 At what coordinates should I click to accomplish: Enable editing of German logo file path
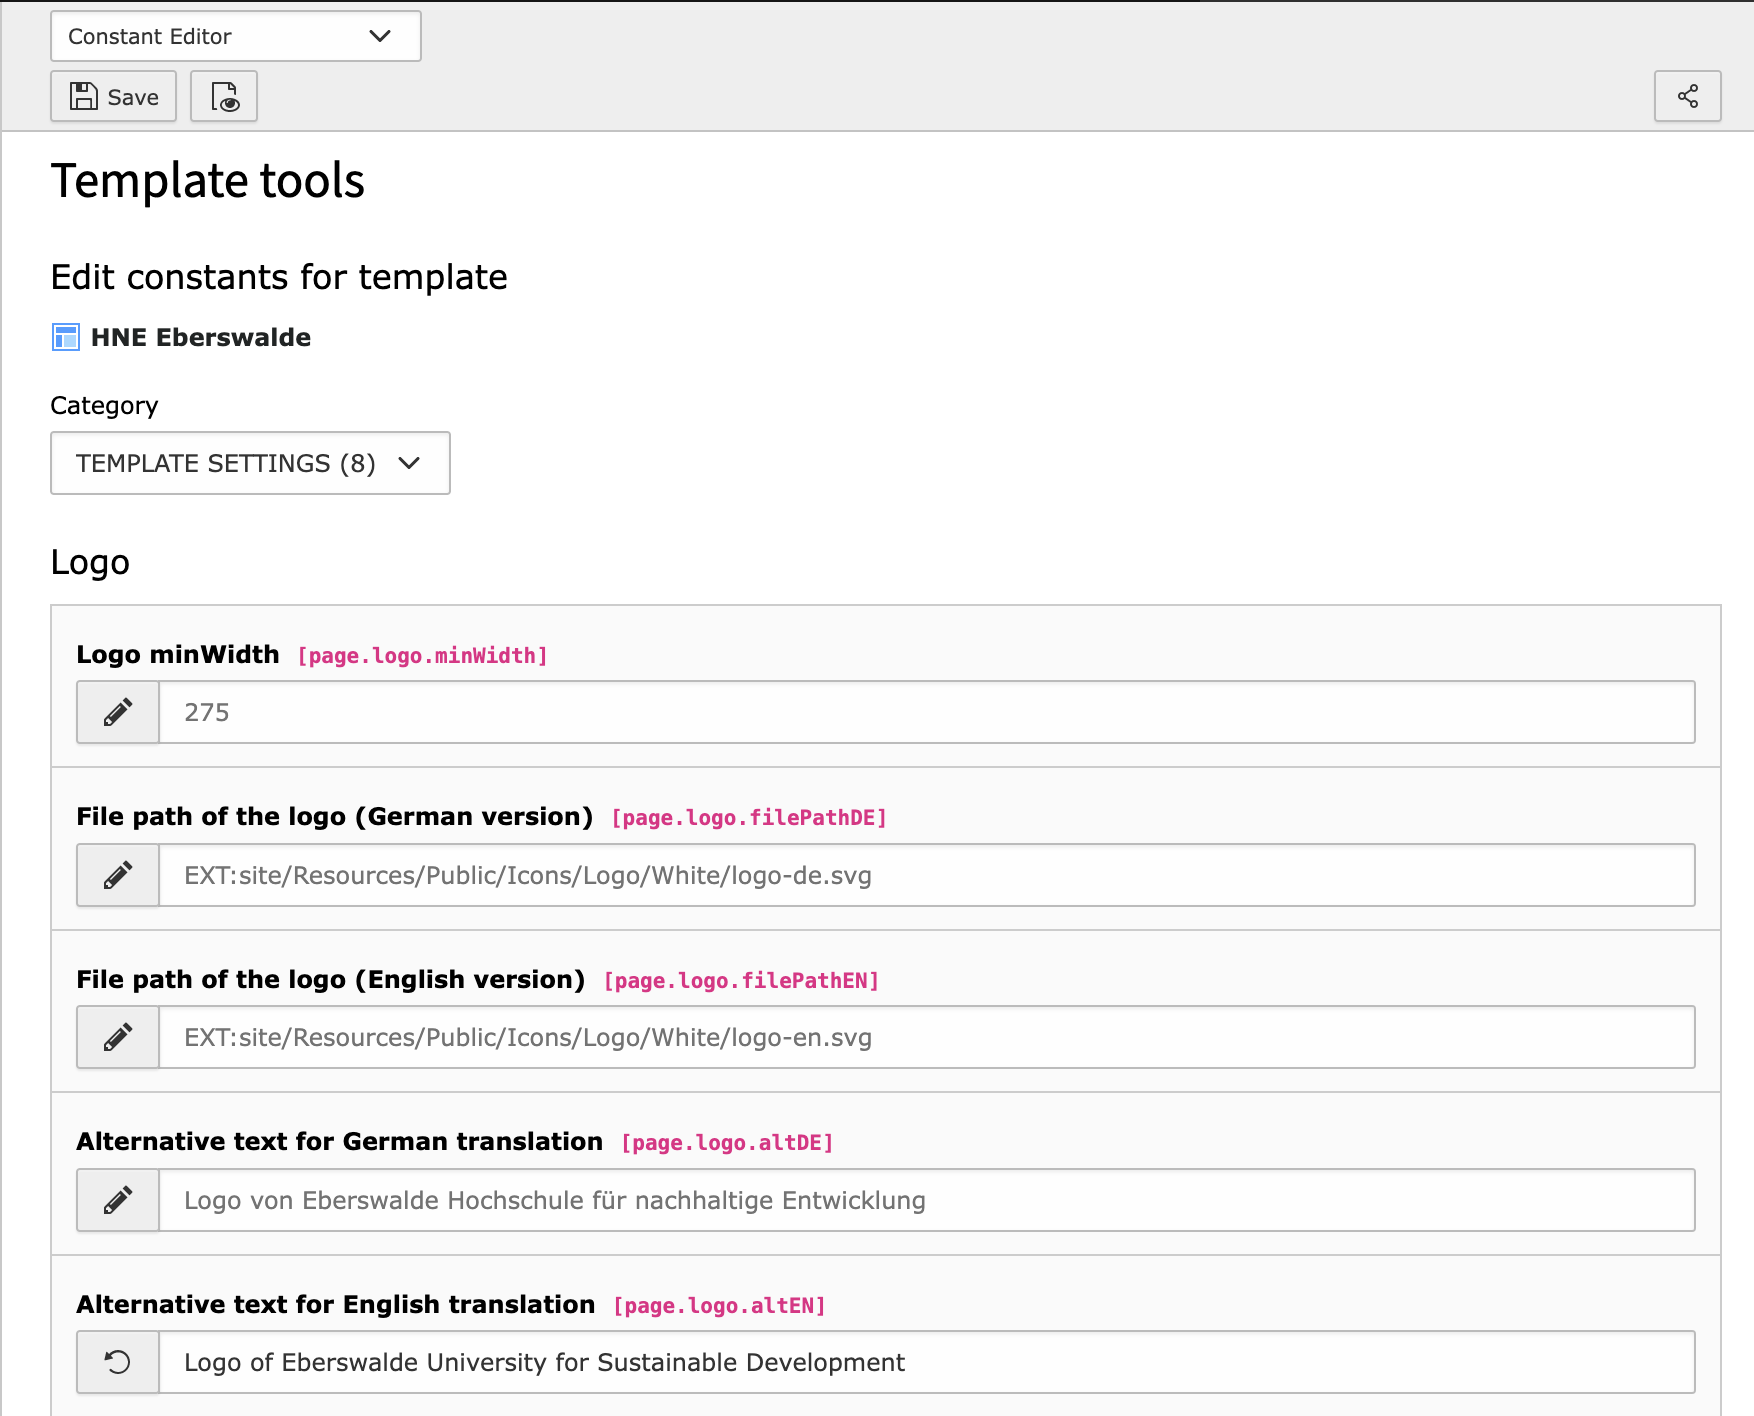(118, 875)
